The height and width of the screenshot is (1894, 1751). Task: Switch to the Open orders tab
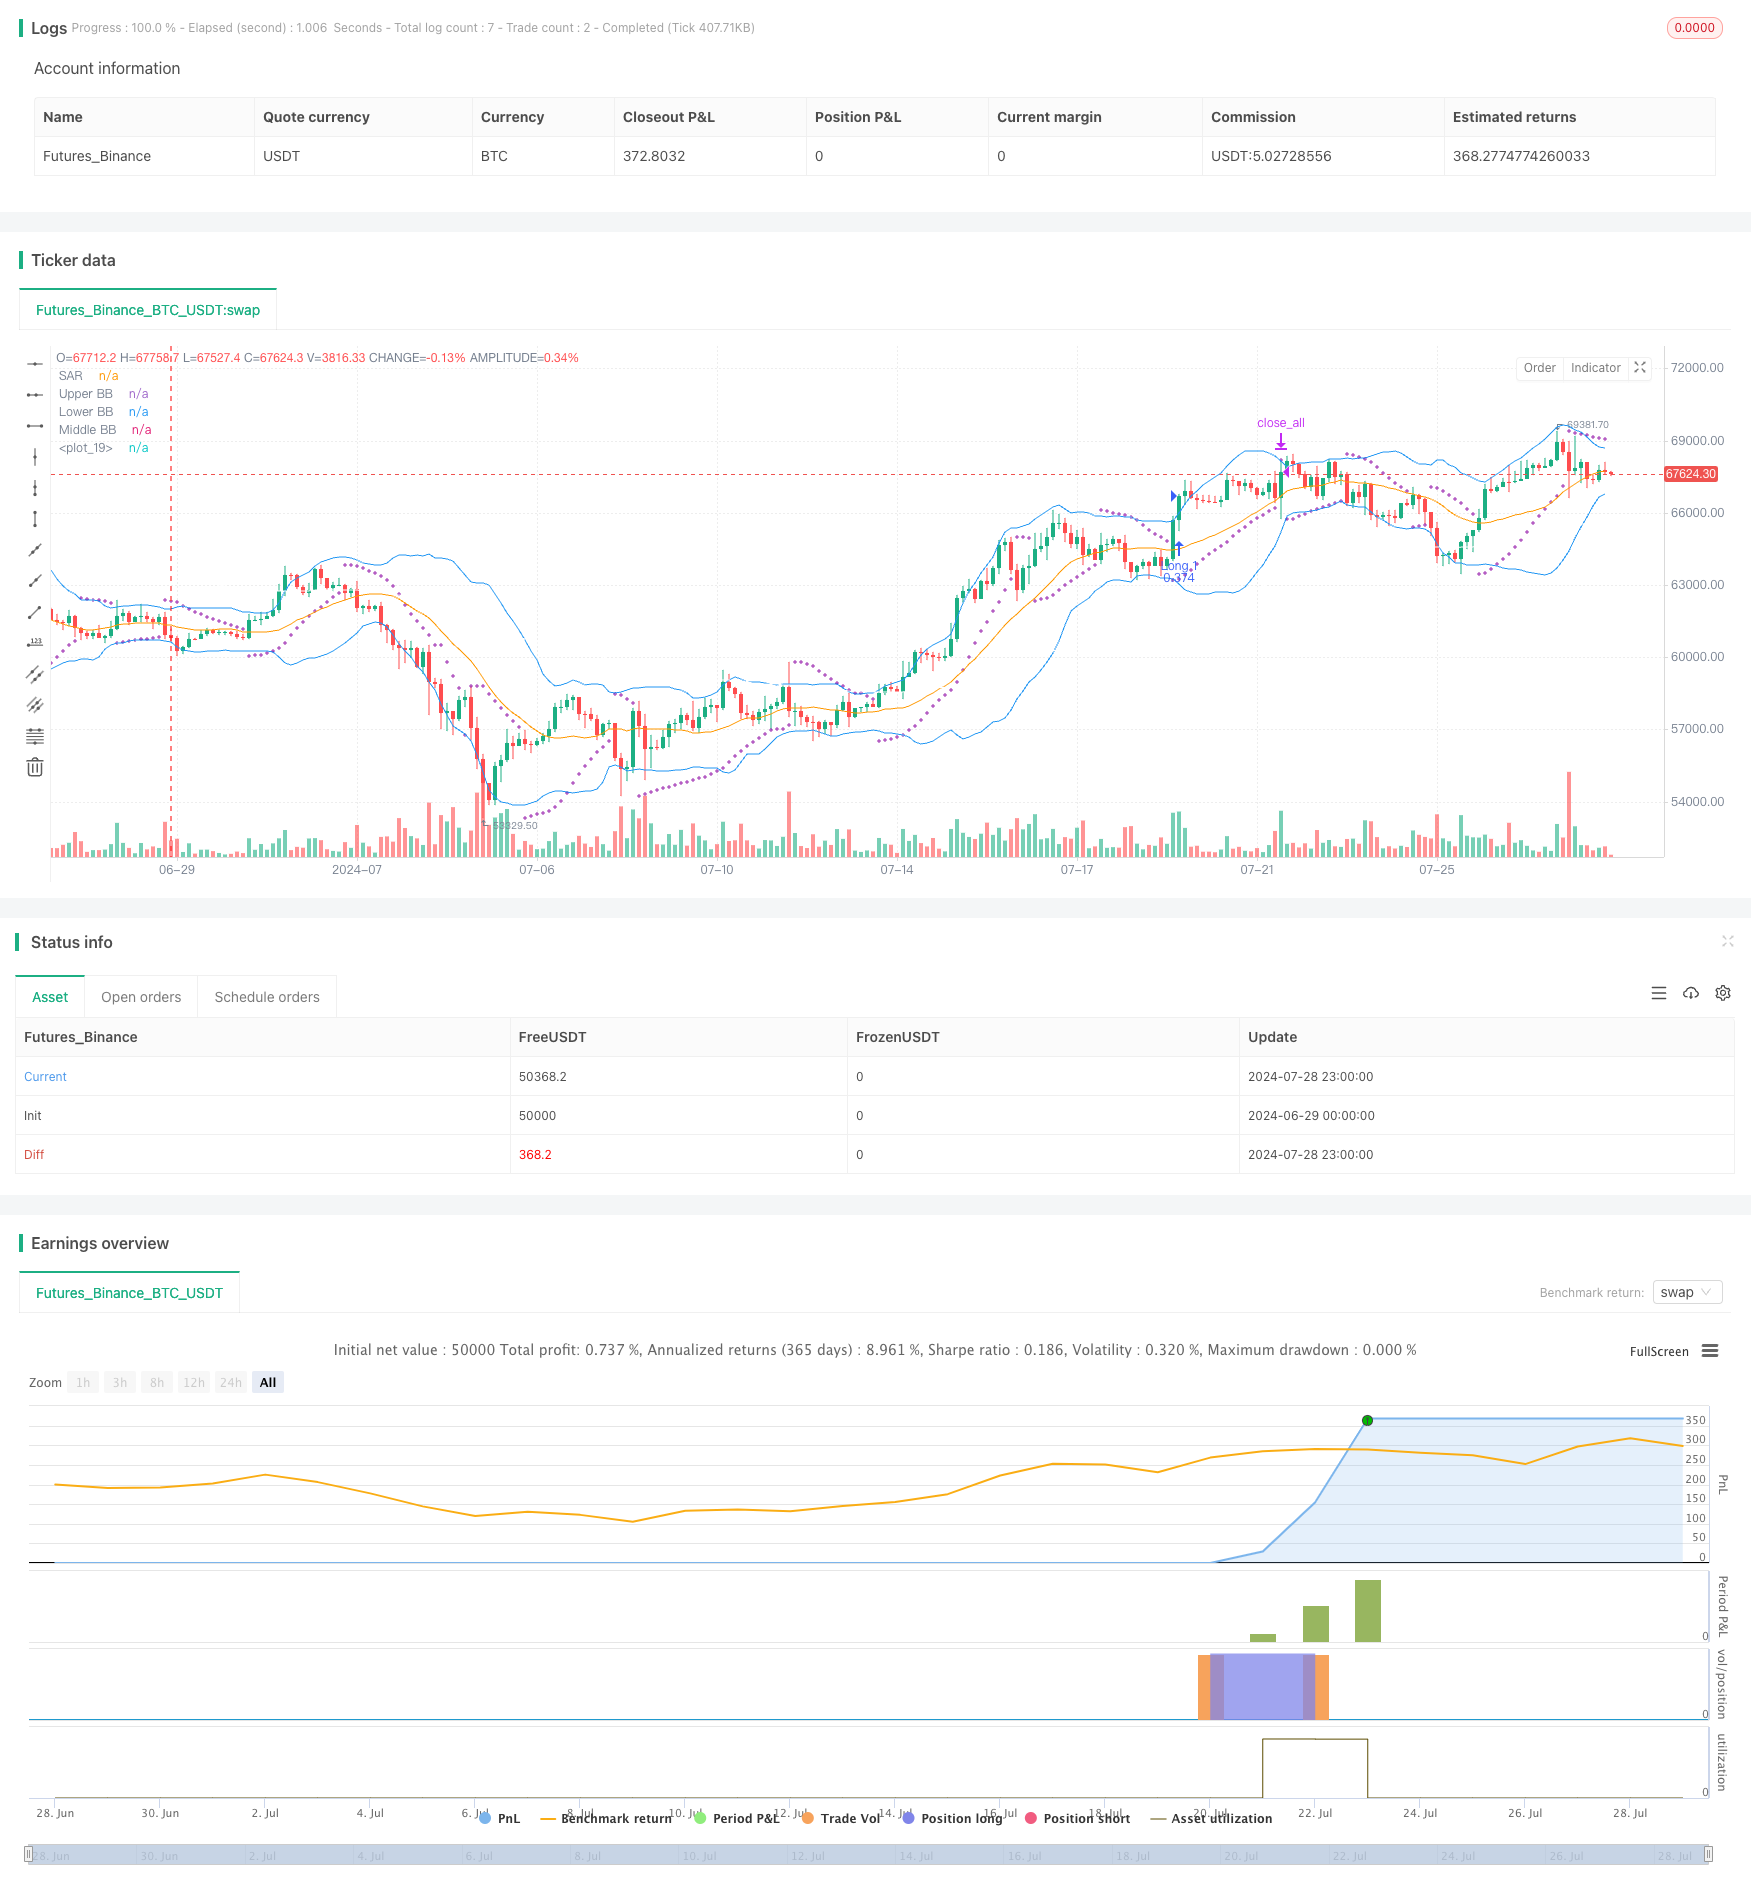point(141,997)
